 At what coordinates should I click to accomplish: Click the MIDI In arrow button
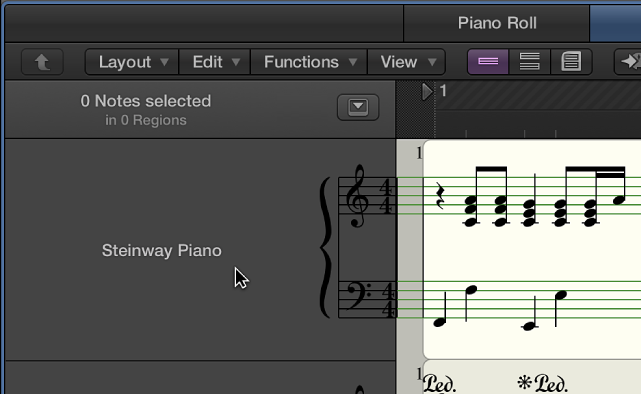628,62
